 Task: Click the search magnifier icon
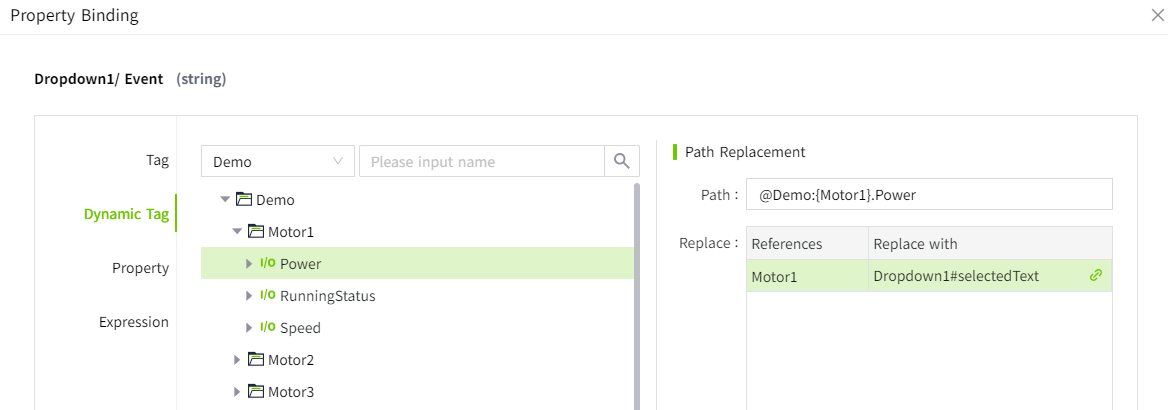coord(622,161)
